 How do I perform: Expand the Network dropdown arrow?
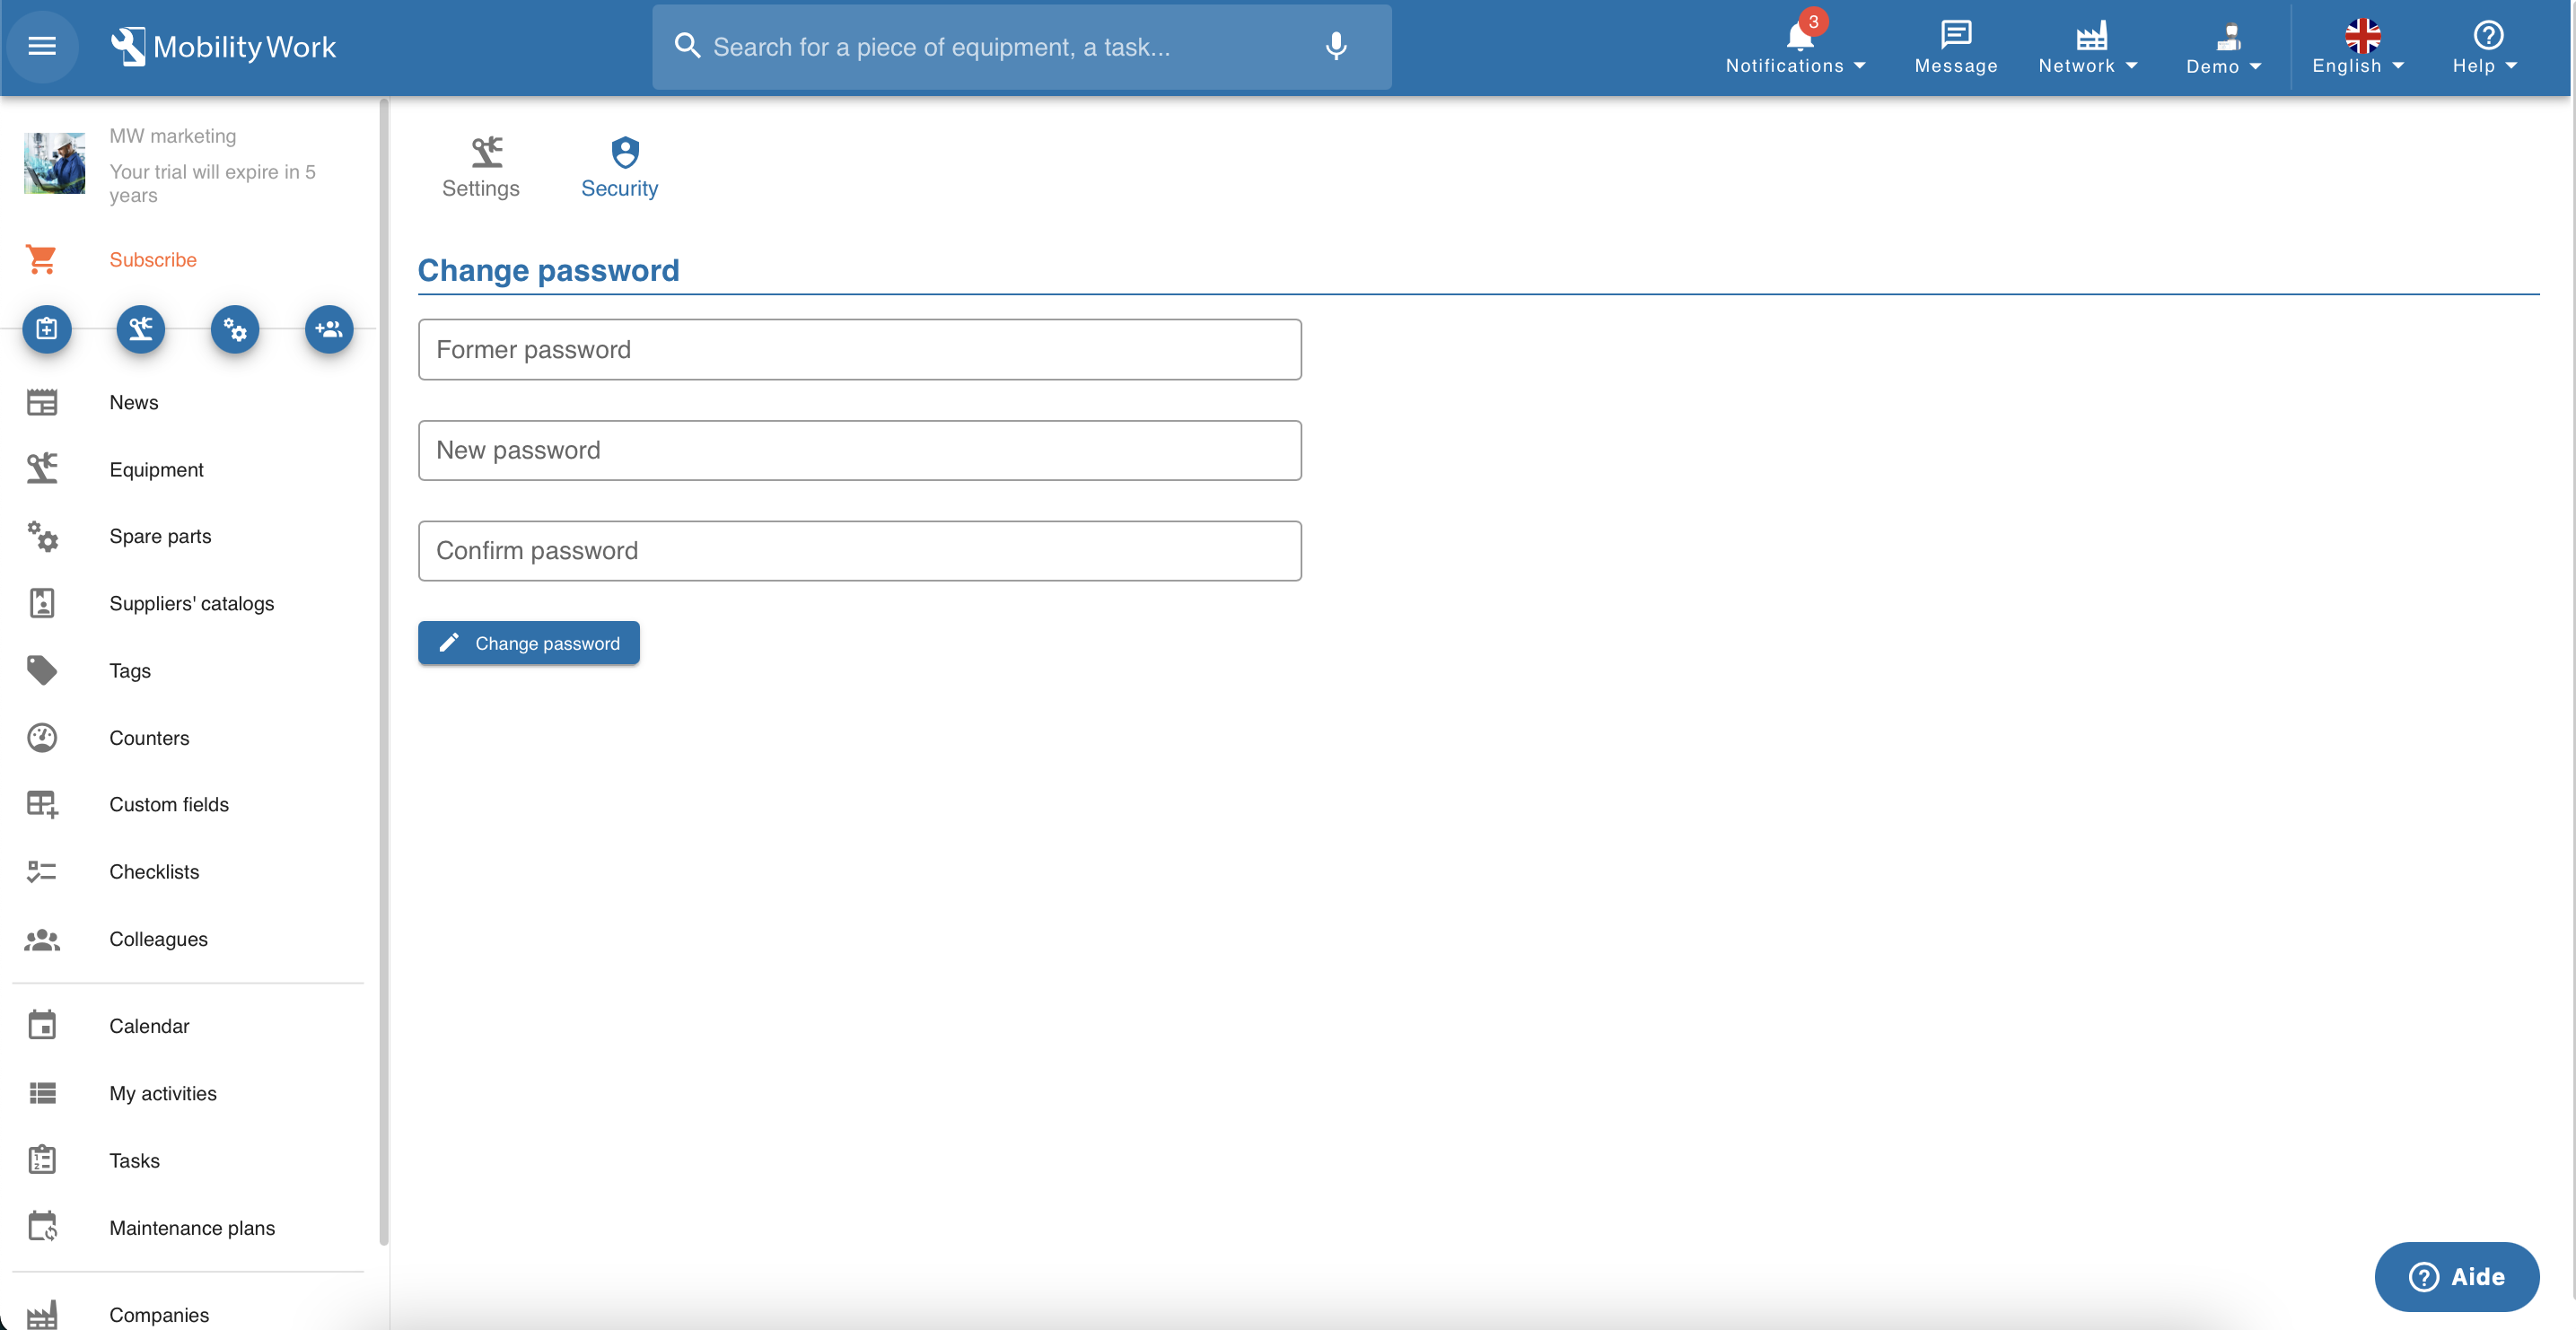pyautogui.click(x=2131, y=66)
